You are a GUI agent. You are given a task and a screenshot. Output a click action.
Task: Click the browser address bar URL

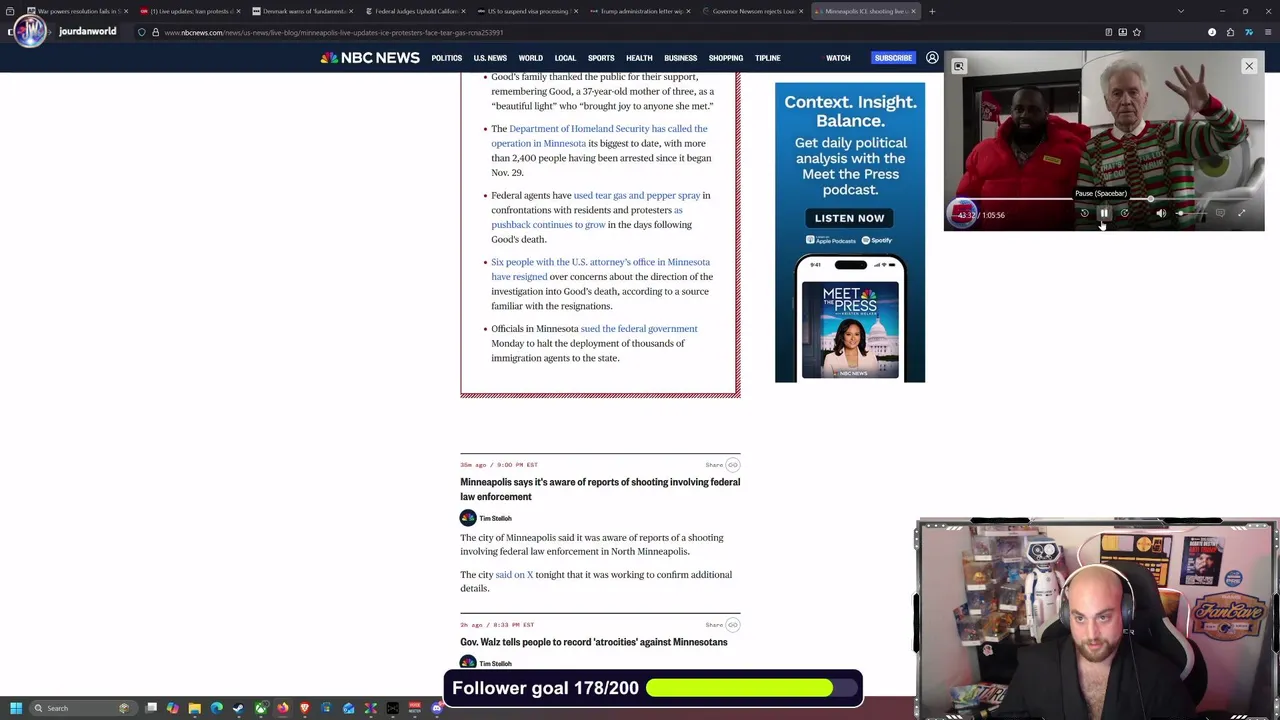pyautogui.click(x=333, y=32)
